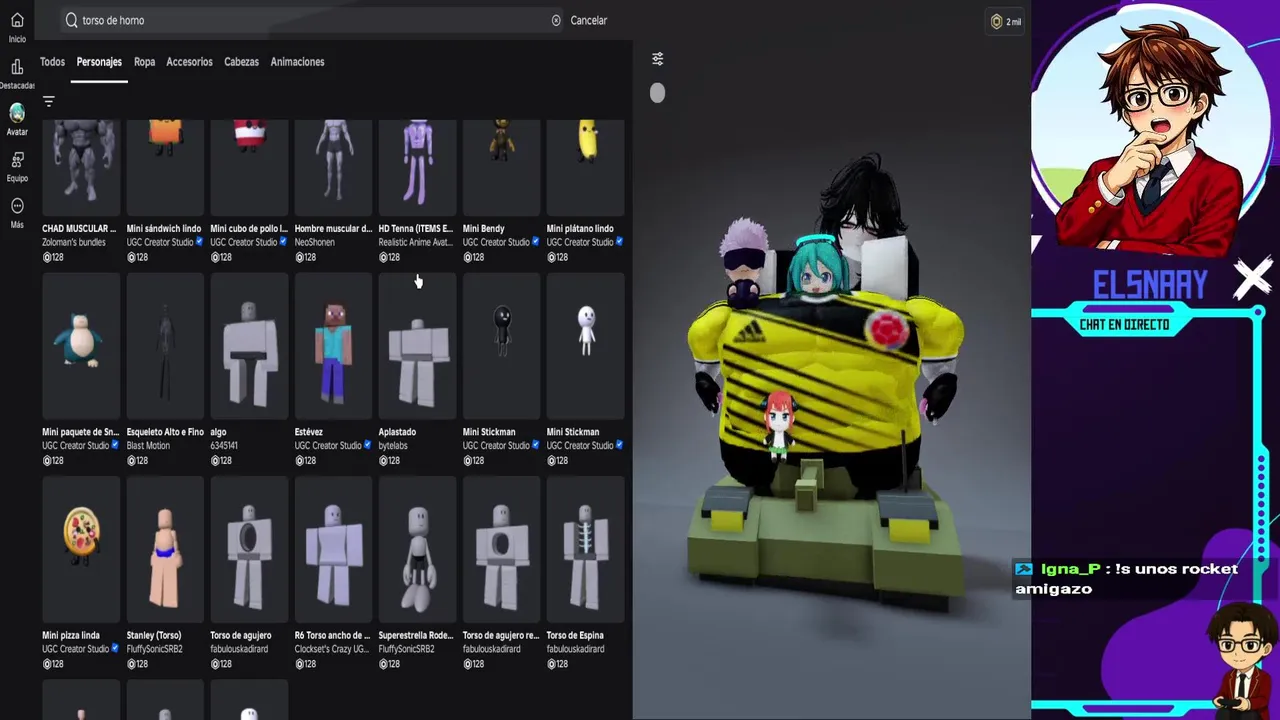This screenshot has width=1280, height=720.
Task: Click creator name Blast Motion
Action: [148, 446]
